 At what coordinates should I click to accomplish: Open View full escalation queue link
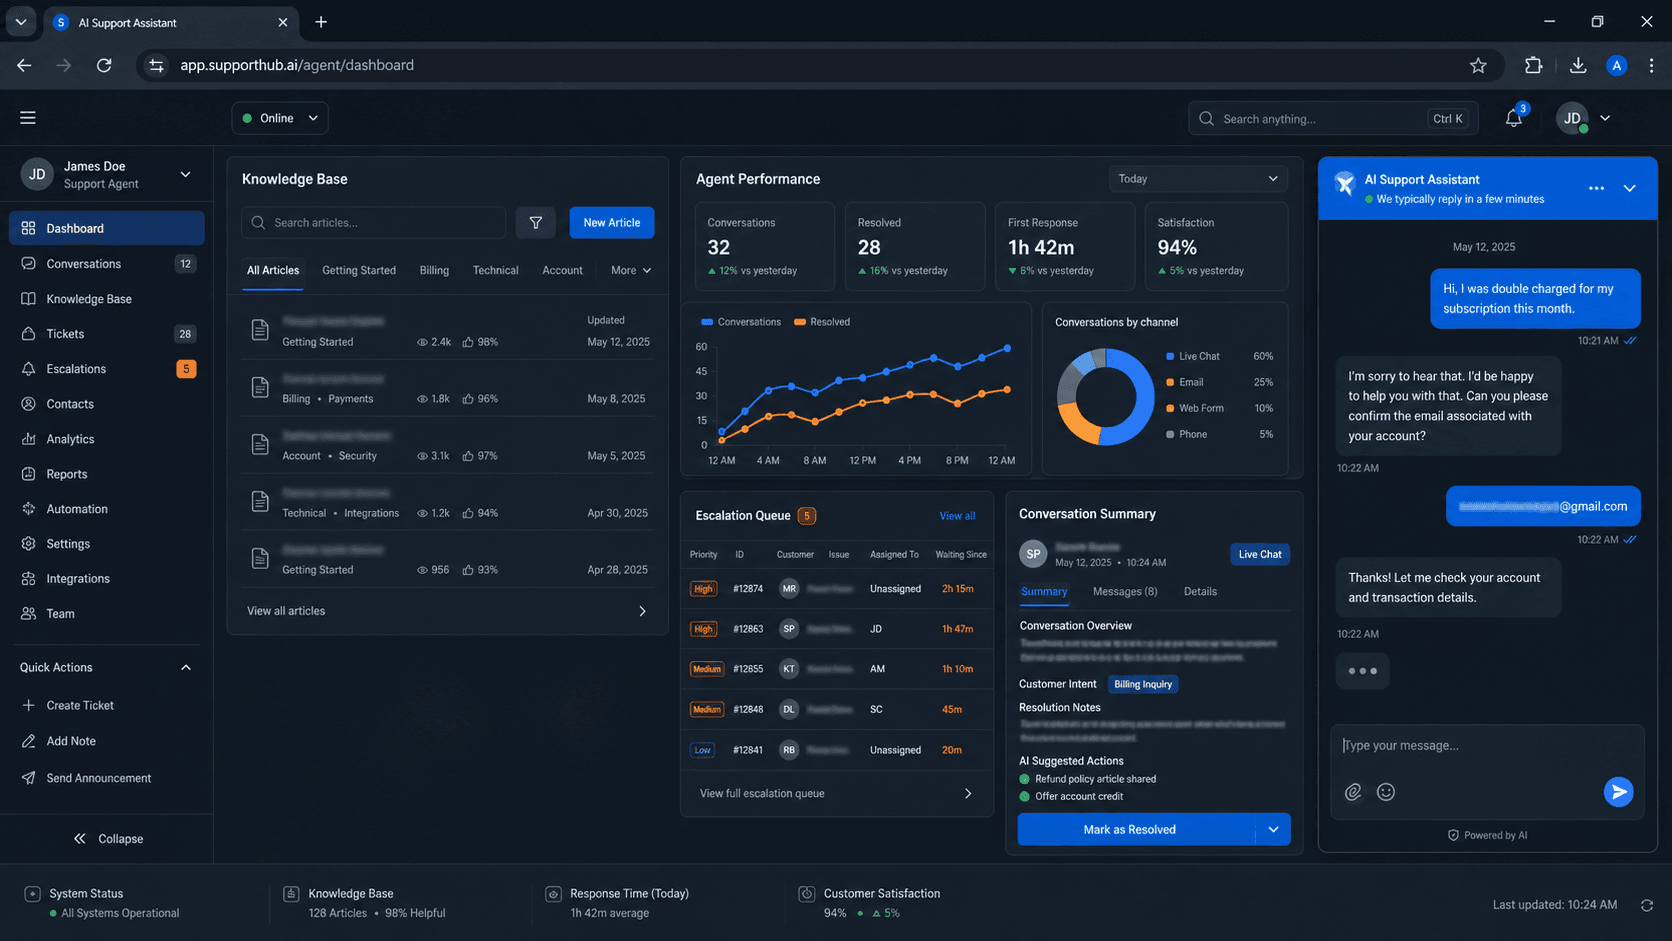[836, 794]
